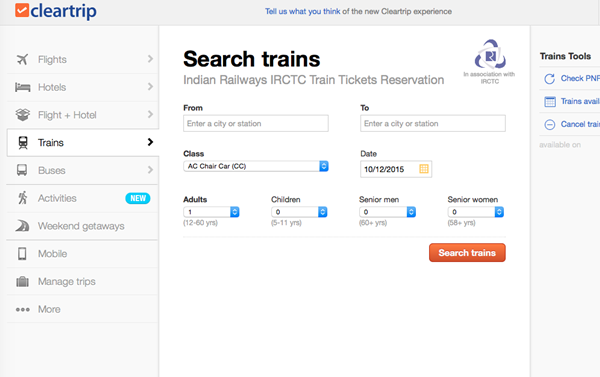
Task: Open the Children count dropdown
Action: click(299, 212)
